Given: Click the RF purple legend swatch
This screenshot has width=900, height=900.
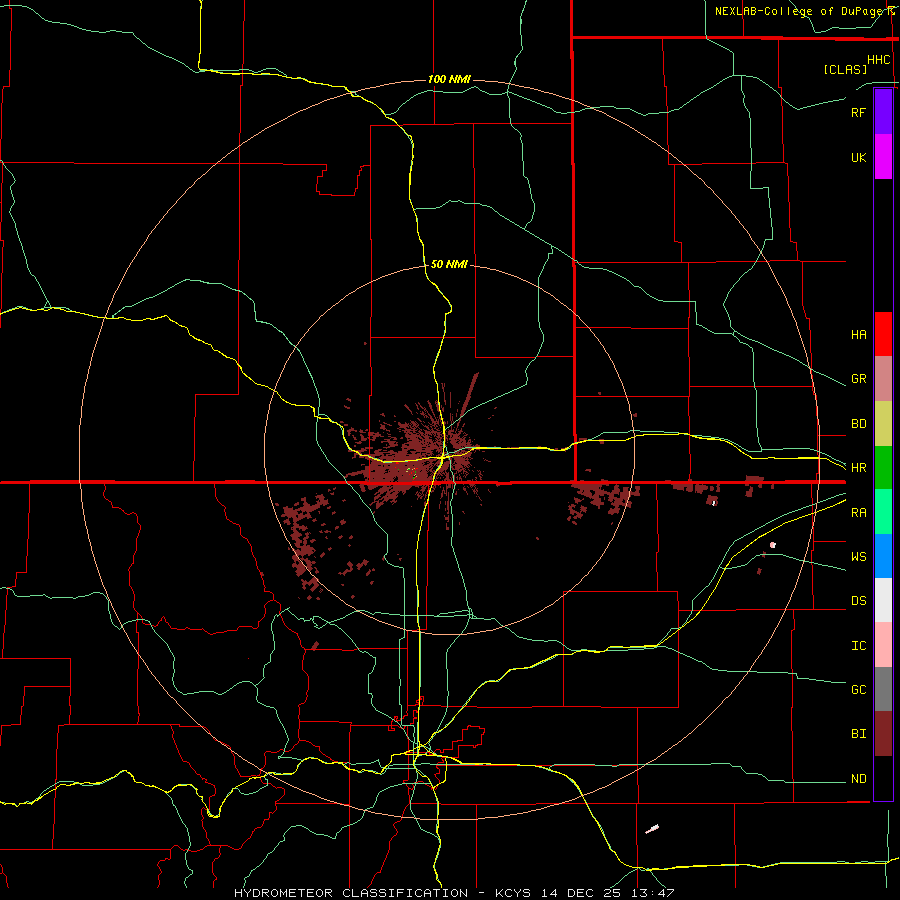Looking at the screenshot, I should [883, 112].
